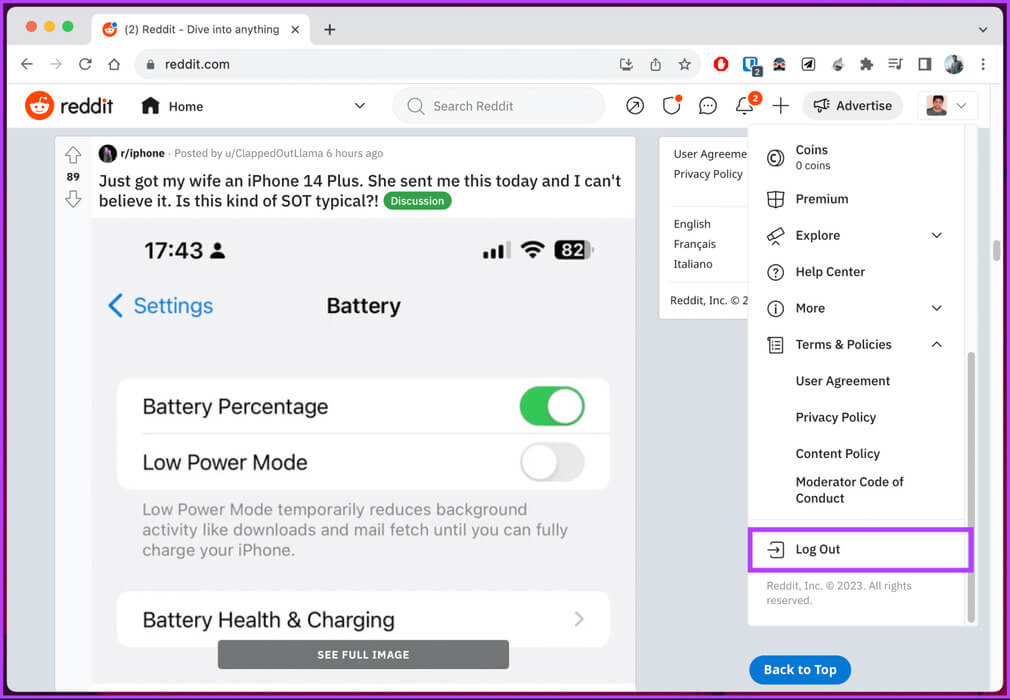Click the Discussion flair tag
Image resolution: width=1010 pixels, height=700 pixels.
coord(417,201)
